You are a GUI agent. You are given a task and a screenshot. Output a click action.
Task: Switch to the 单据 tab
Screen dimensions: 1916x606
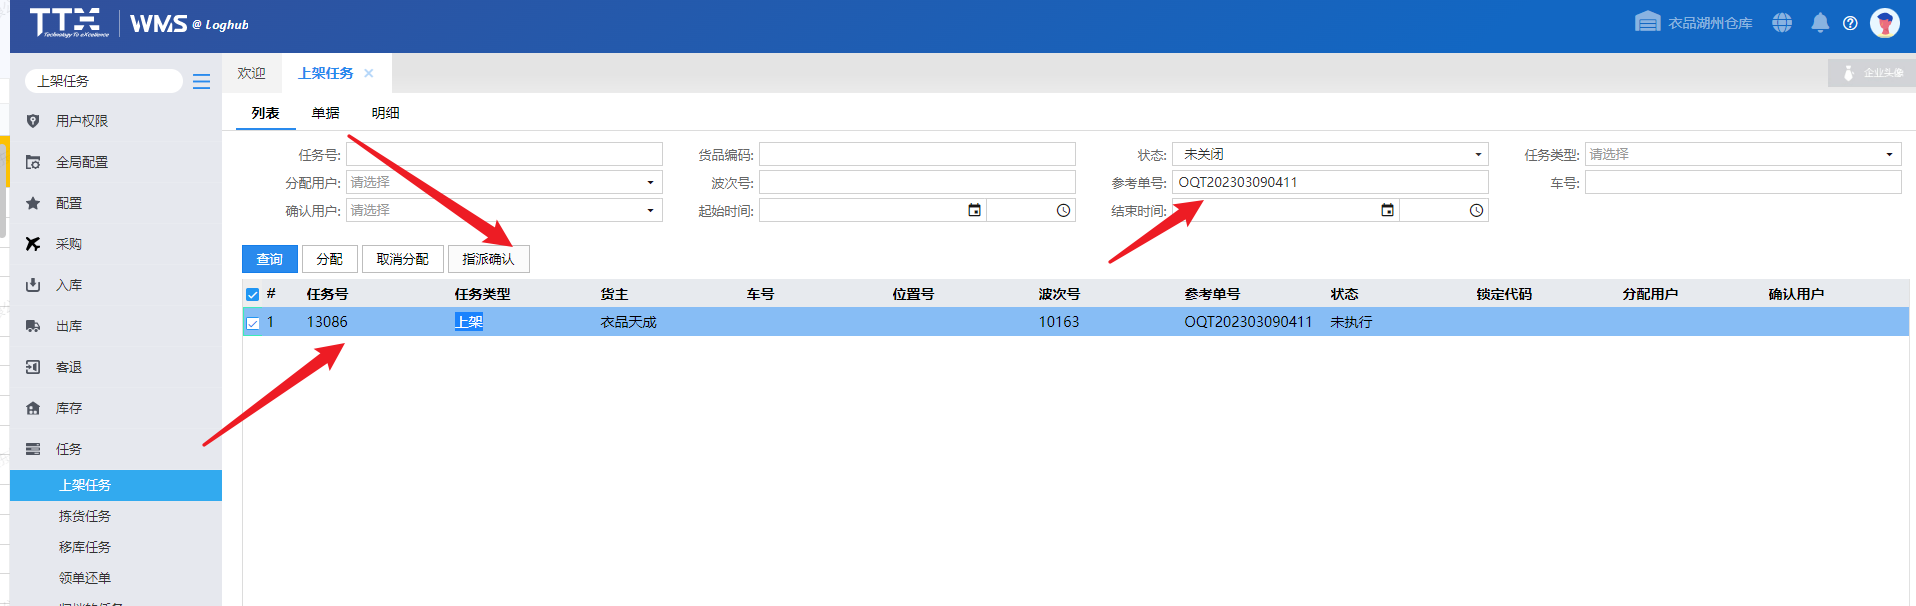[325, 113]
